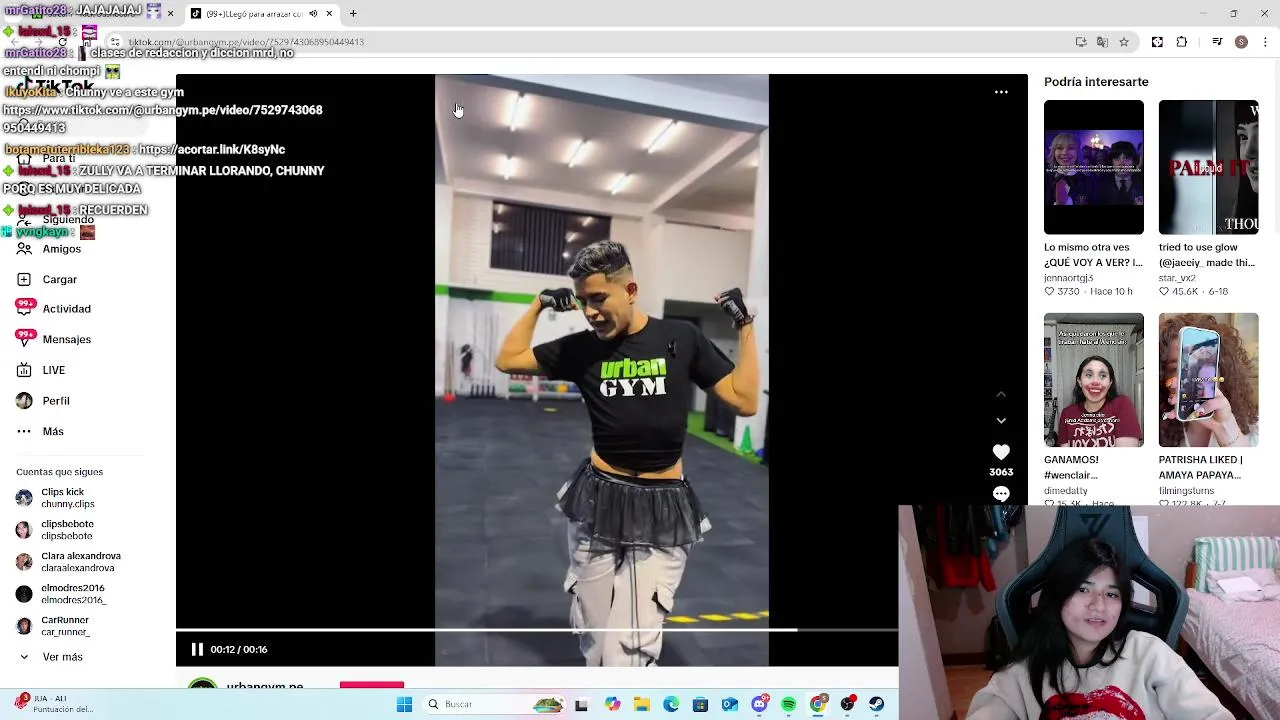This screenshot has height=720, width=1280.
Task: Like the video with heart icon
Action: 1001,453
